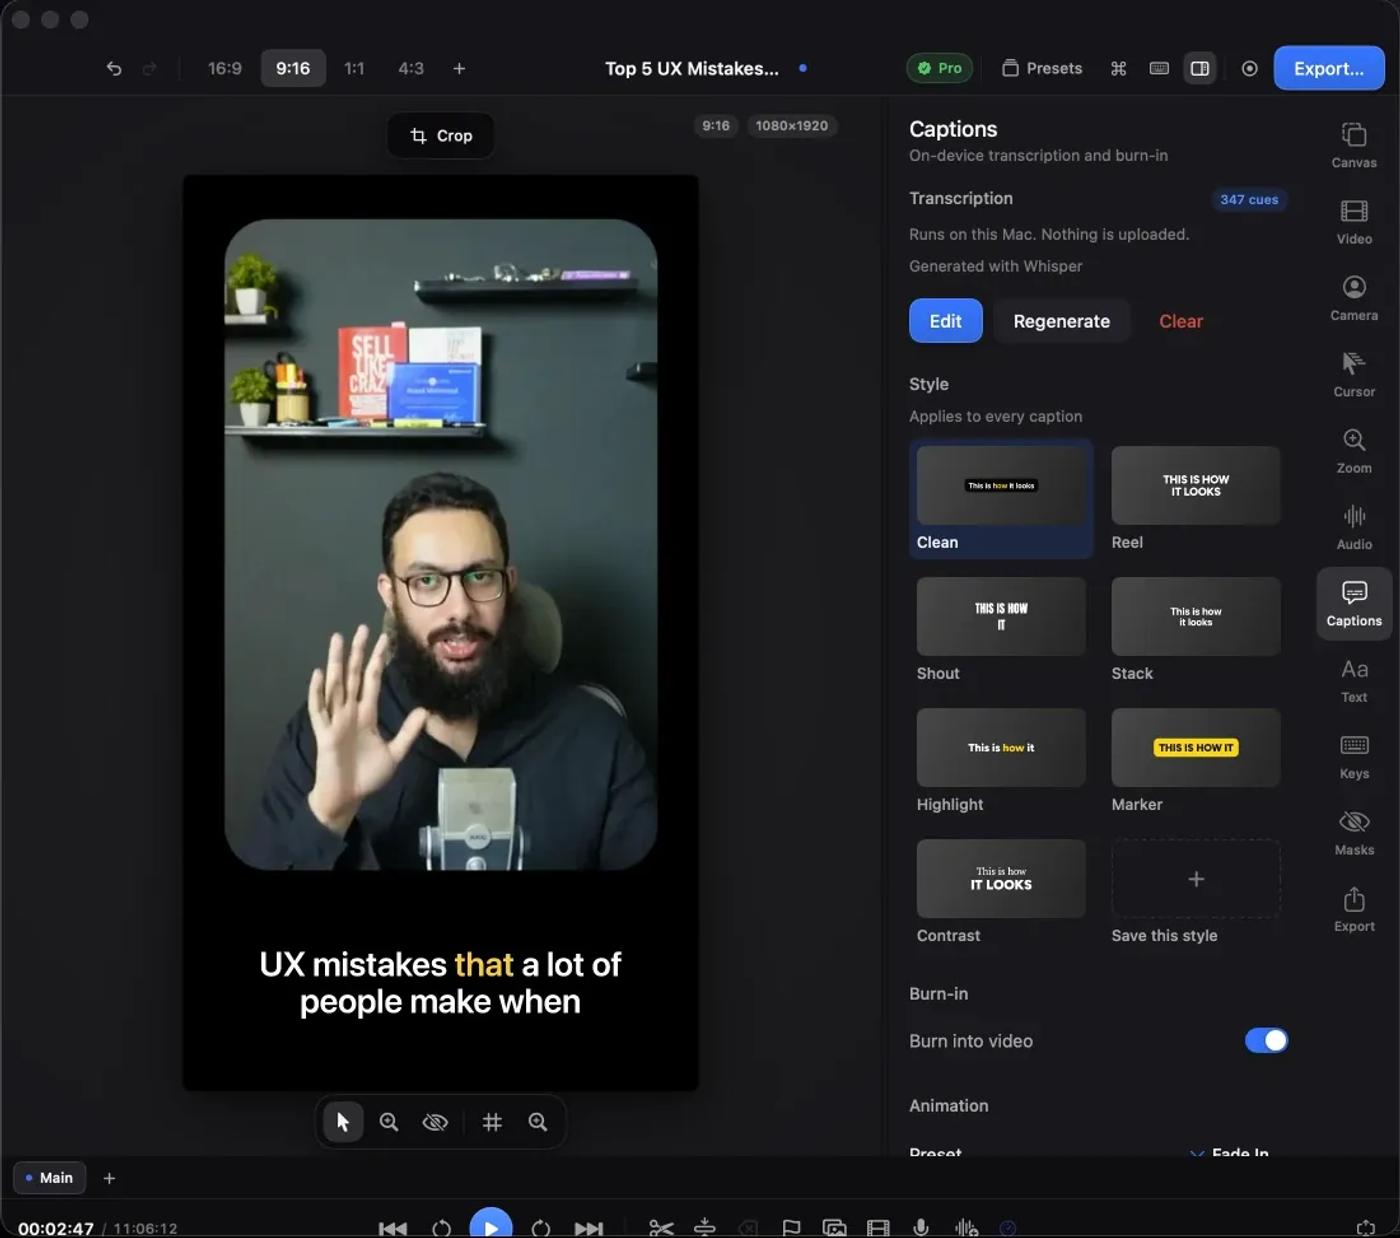Open the Export panel in the sidebar
This screenshot has height=1238, width=1400.
pyautogui.click(x=1354, y=910)
